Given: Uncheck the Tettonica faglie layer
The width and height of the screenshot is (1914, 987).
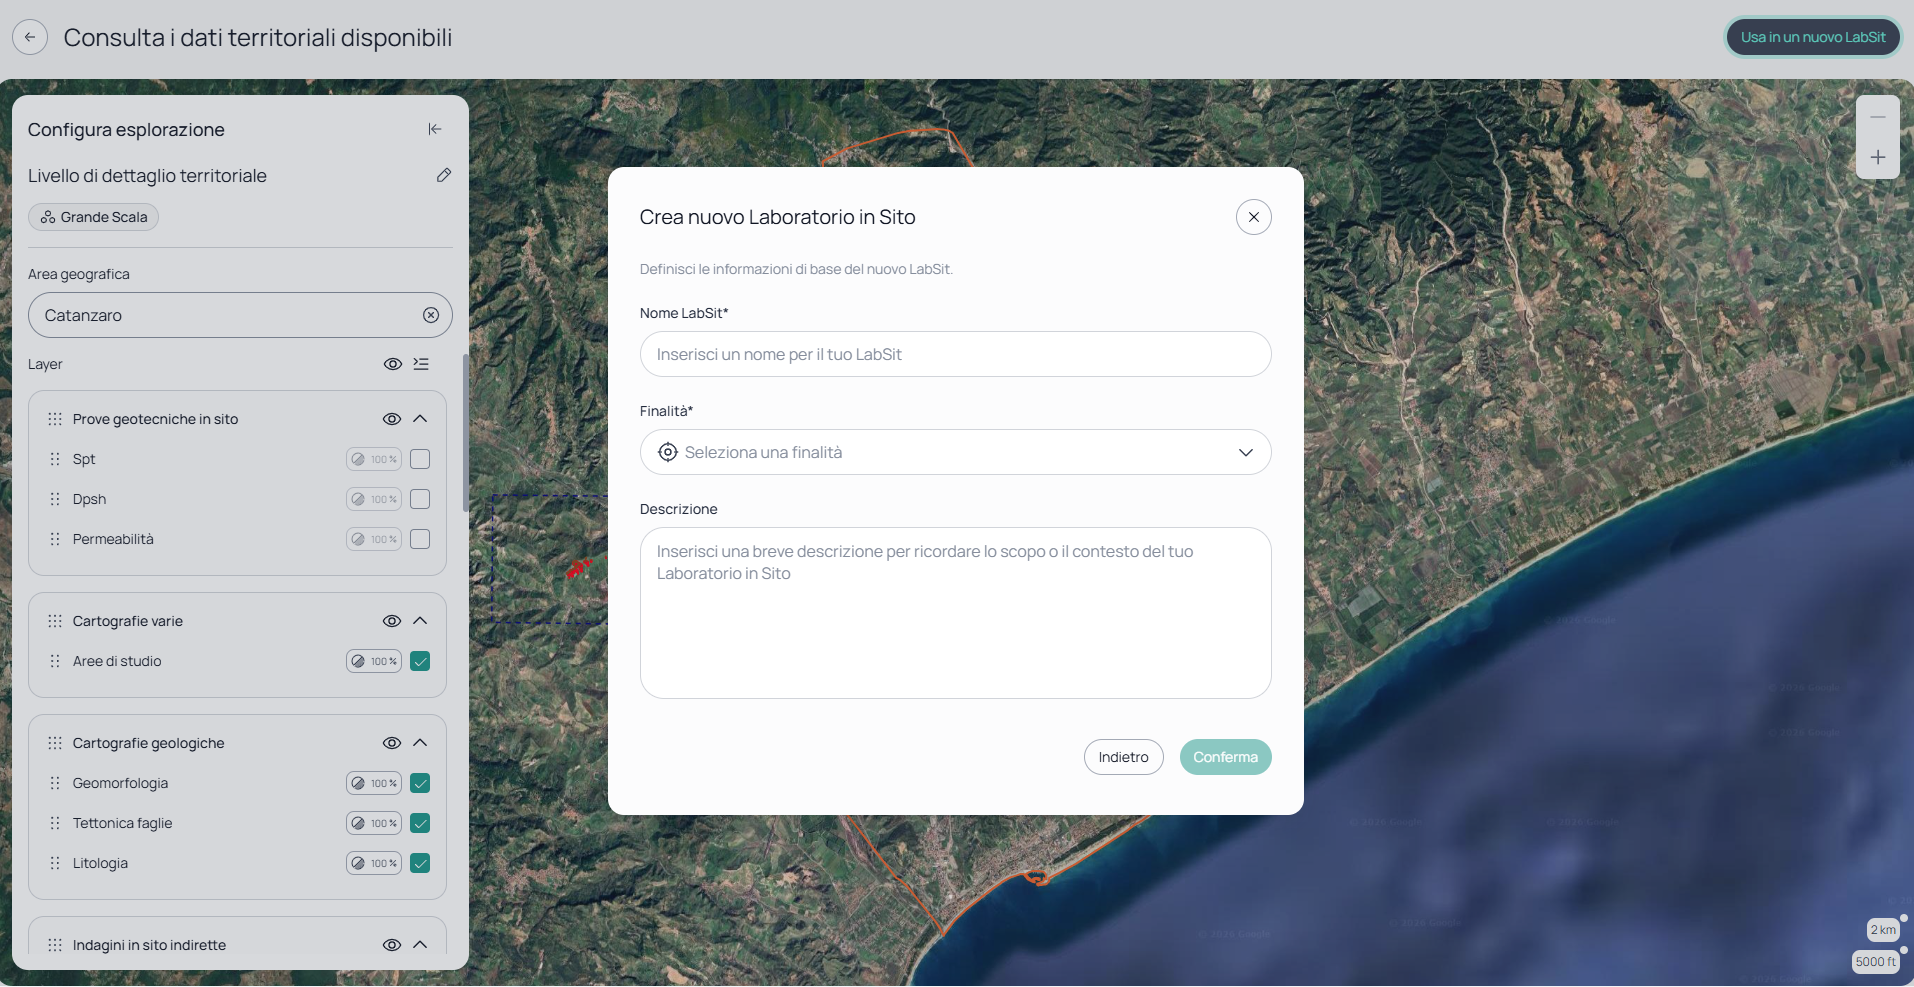Looking at the screenshot, I should coord(420,823).
